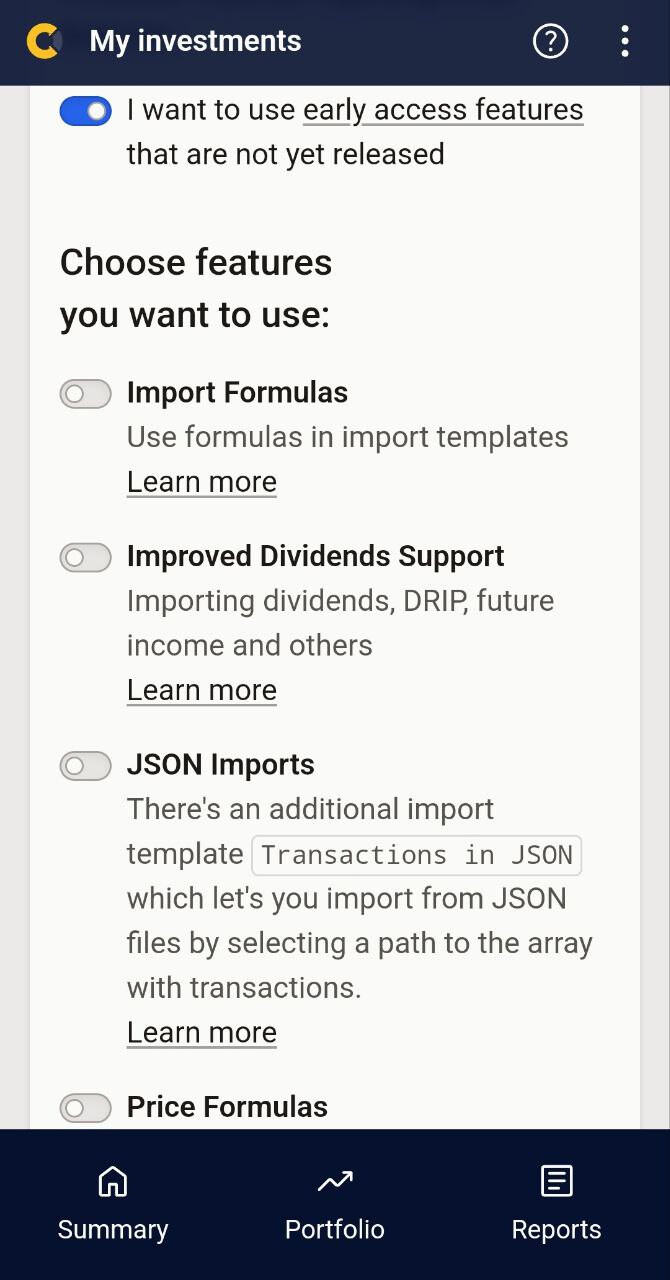The height and width of the screenshot is (1280, 670).
Task: Enable the Import Formulas toggle
Action: pyautogui.click(x=85, y=394)
